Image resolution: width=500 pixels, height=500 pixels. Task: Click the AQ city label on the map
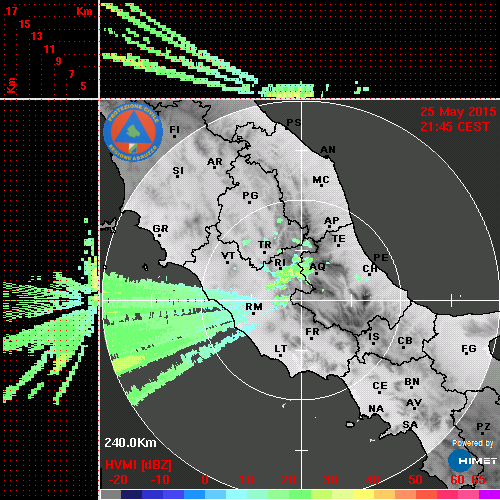coord(317,267)
